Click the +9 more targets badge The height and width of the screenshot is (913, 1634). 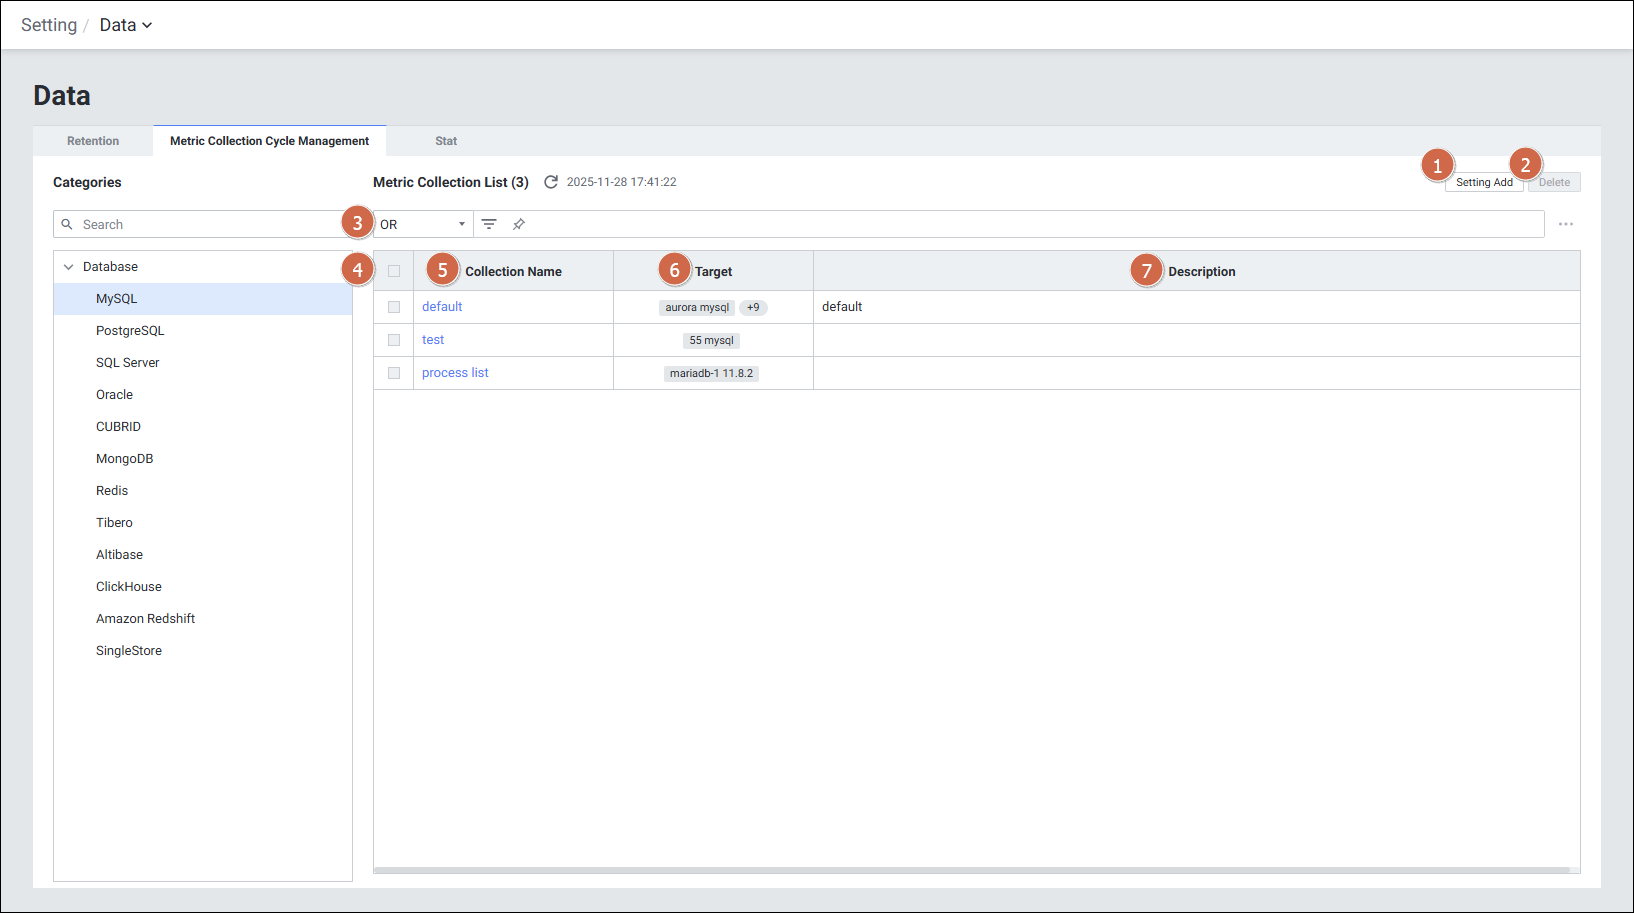[x=753, y=307]
